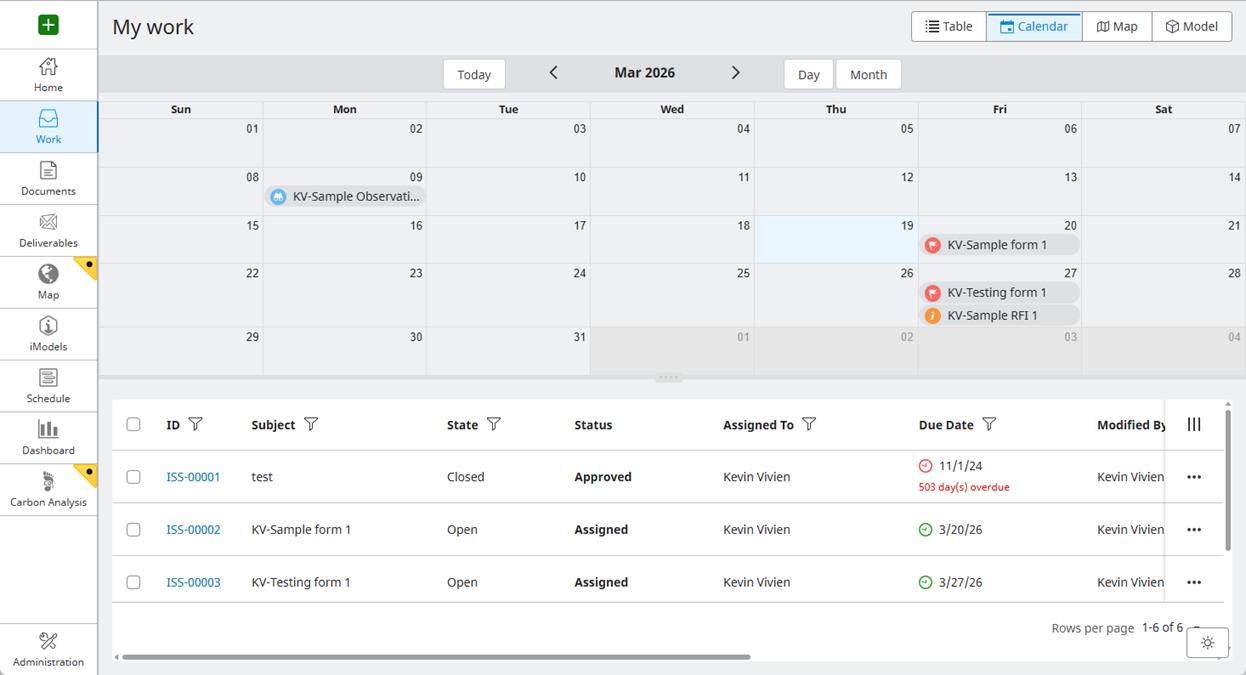Open Home from the sidebar
The height and width of the screenshot is (675, 1246).
48,75
